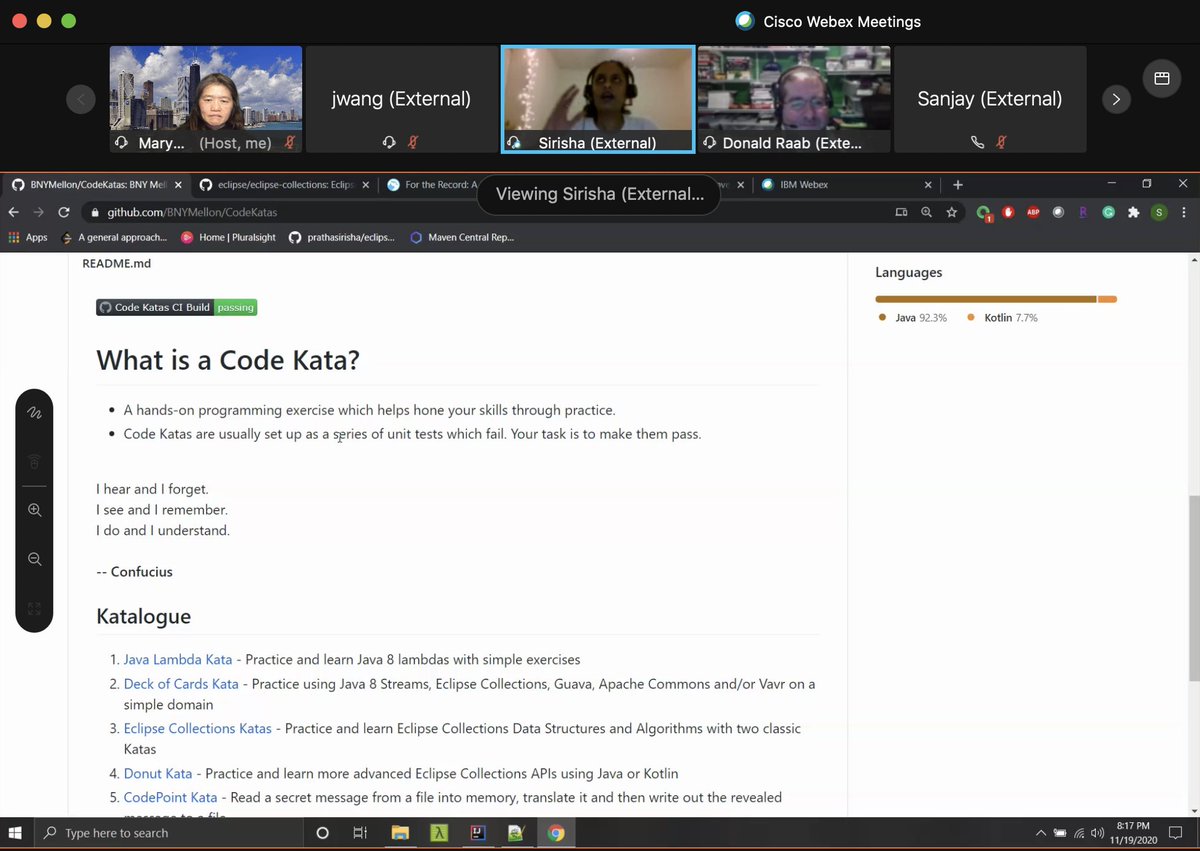
Task: Select Sanjay (External) participant tile
Action: [x=990, y=99]
